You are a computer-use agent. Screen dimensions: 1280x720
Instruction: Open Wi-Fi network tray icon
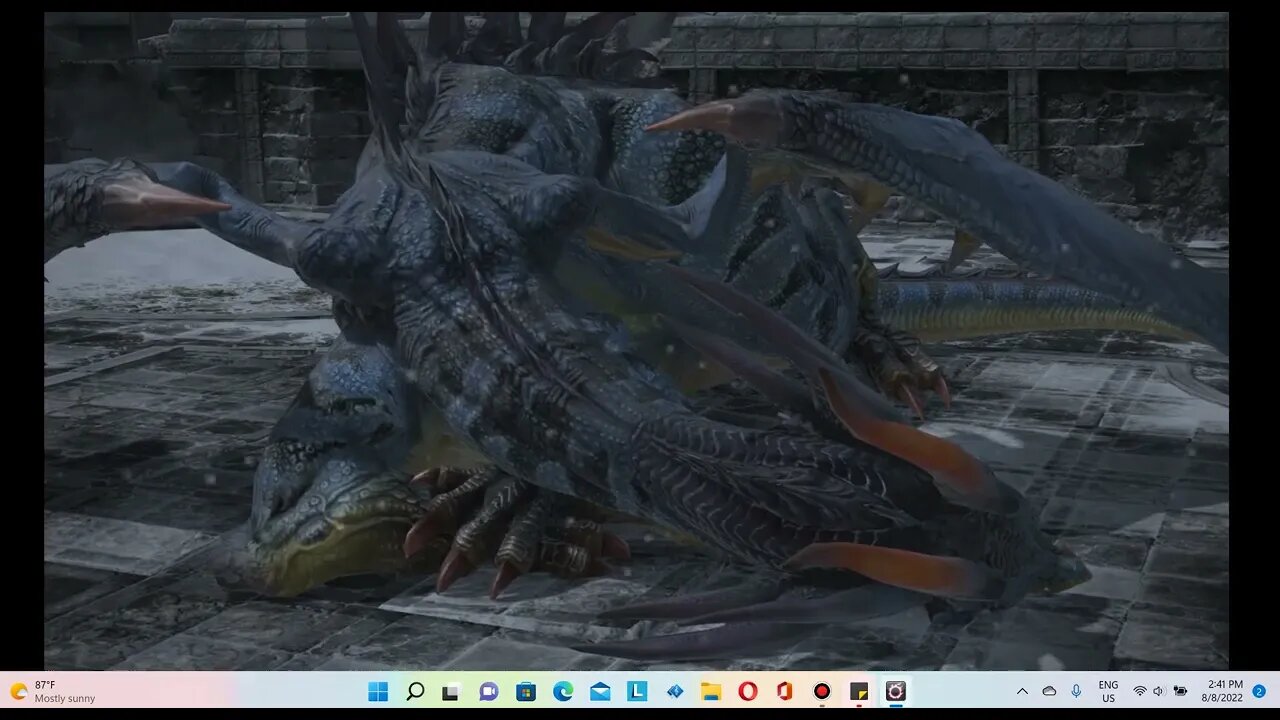click(x=1140, y=691)
